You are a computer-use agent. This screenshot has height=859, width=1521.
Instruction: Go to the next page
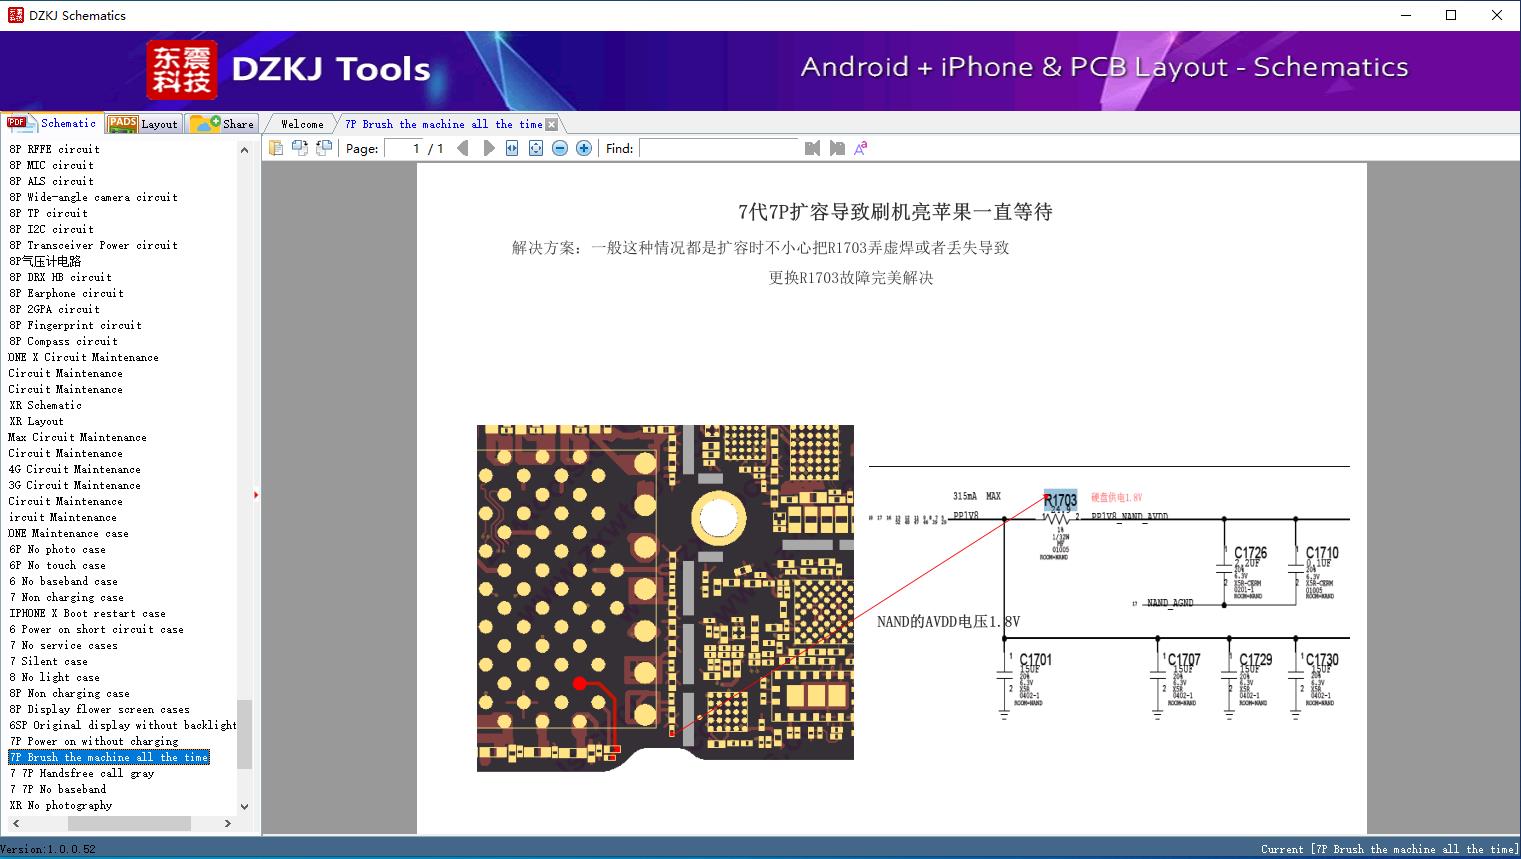488,148
